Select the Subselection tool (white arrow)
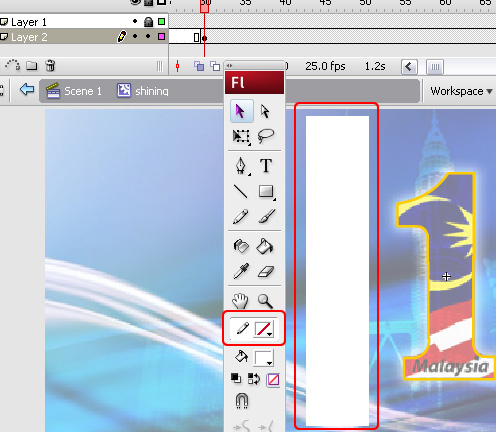The width and height of the screenshot is (496, 432). [x=265, y=111]
